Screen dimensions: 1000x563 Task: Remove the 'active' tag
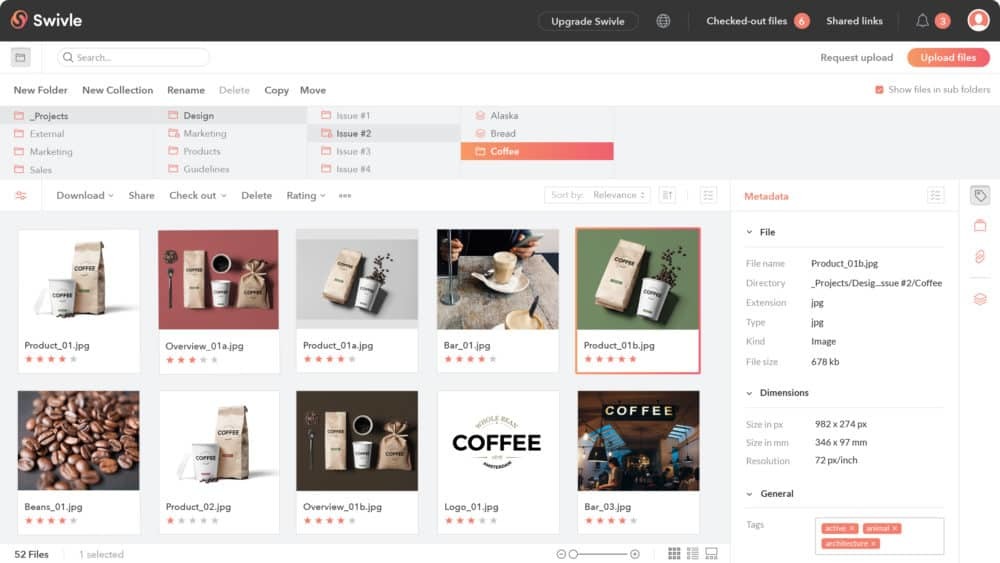click(x=852, y=528)
